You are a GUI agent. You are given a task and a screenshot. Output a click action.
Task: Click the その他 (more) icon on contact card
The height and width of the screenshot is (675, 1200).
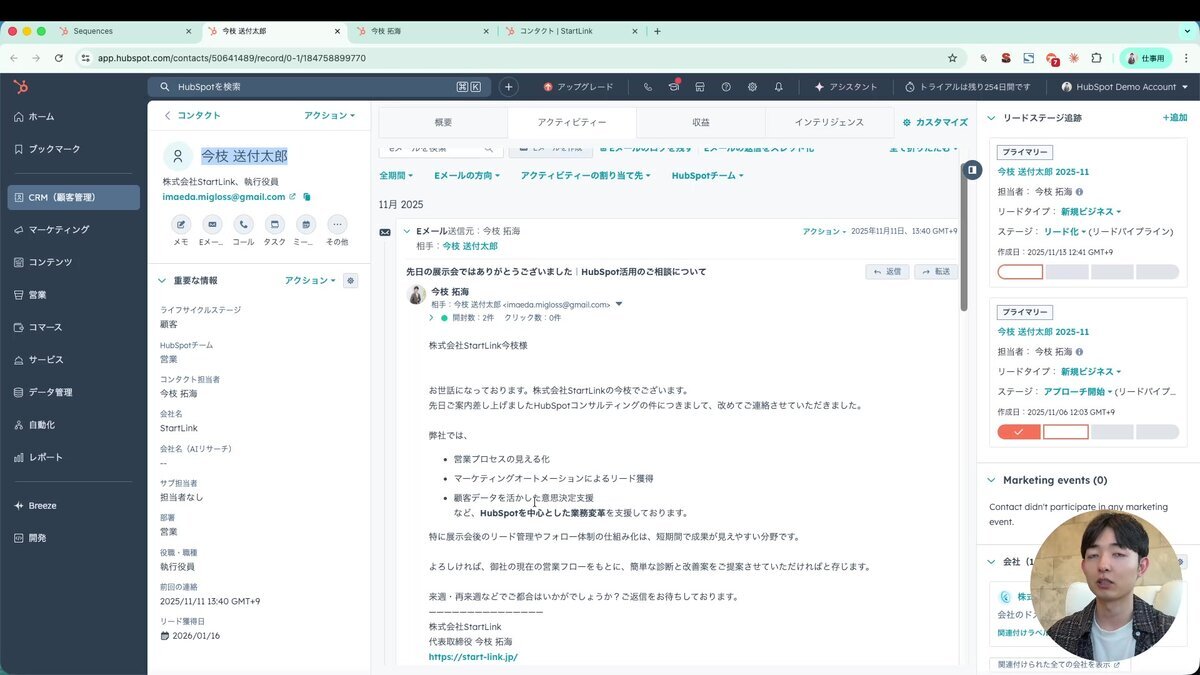337,224
